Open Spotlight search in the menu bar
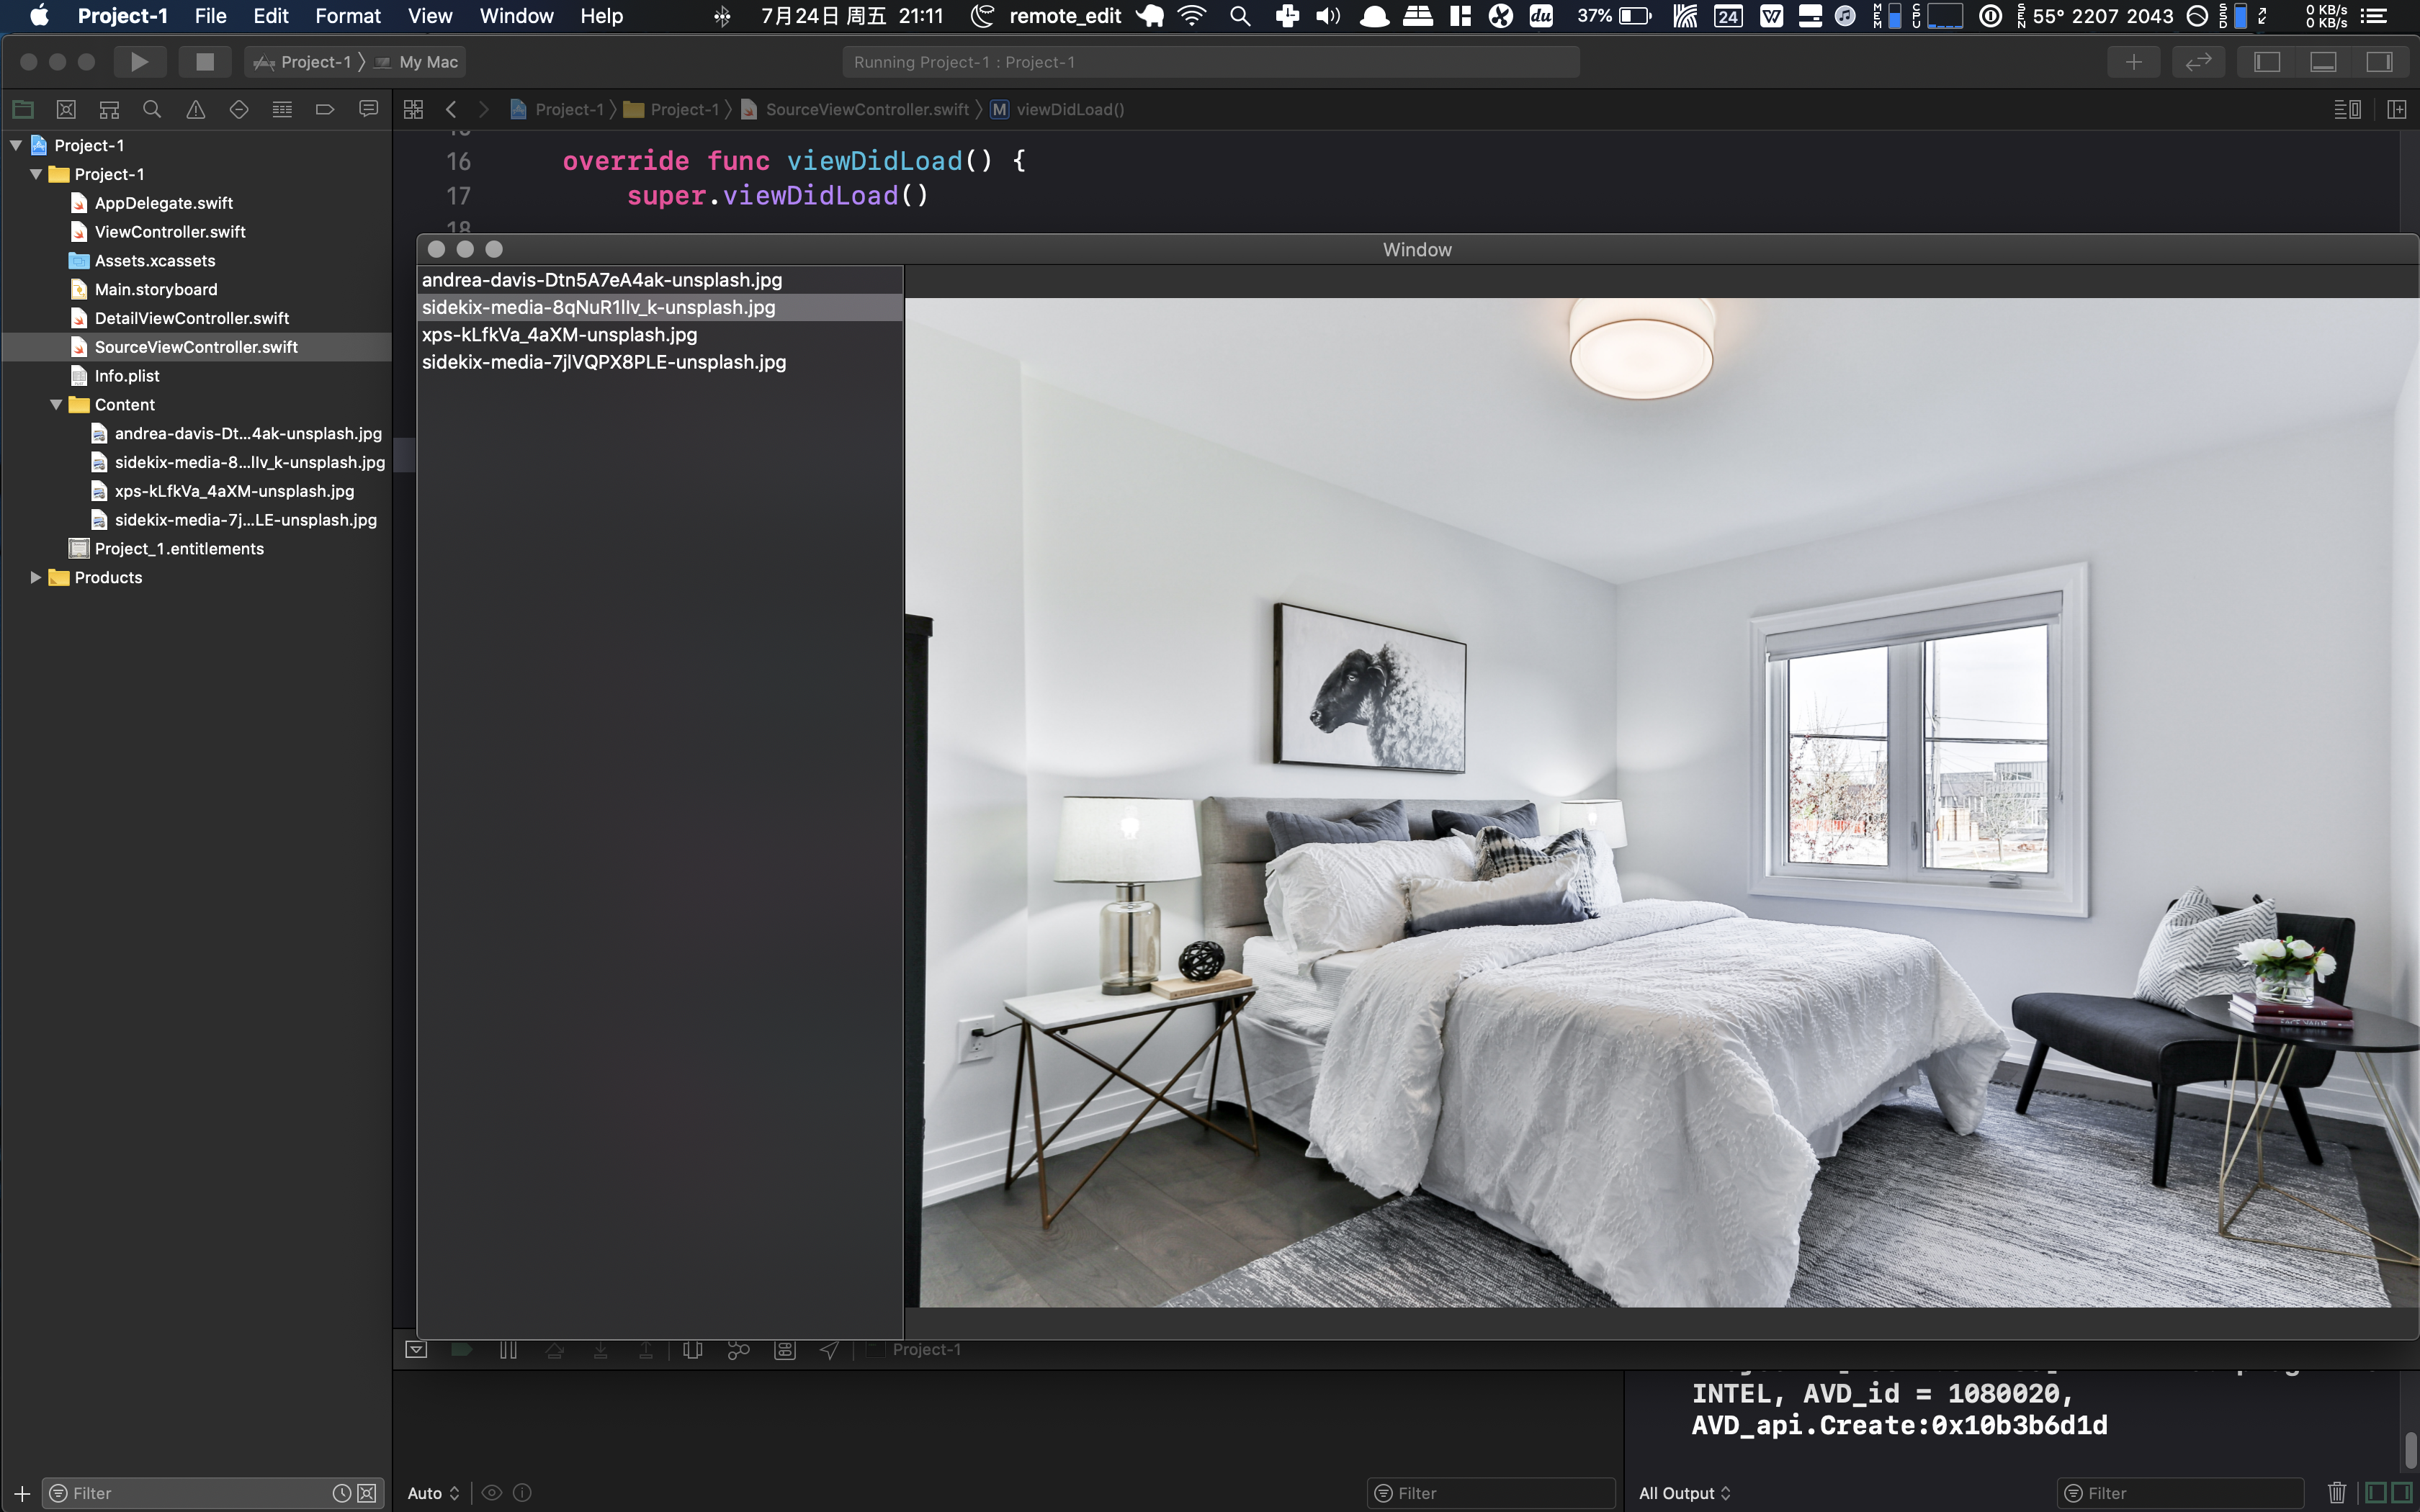This screenshot has width=2420, height=1512. tap(1240, 16)
